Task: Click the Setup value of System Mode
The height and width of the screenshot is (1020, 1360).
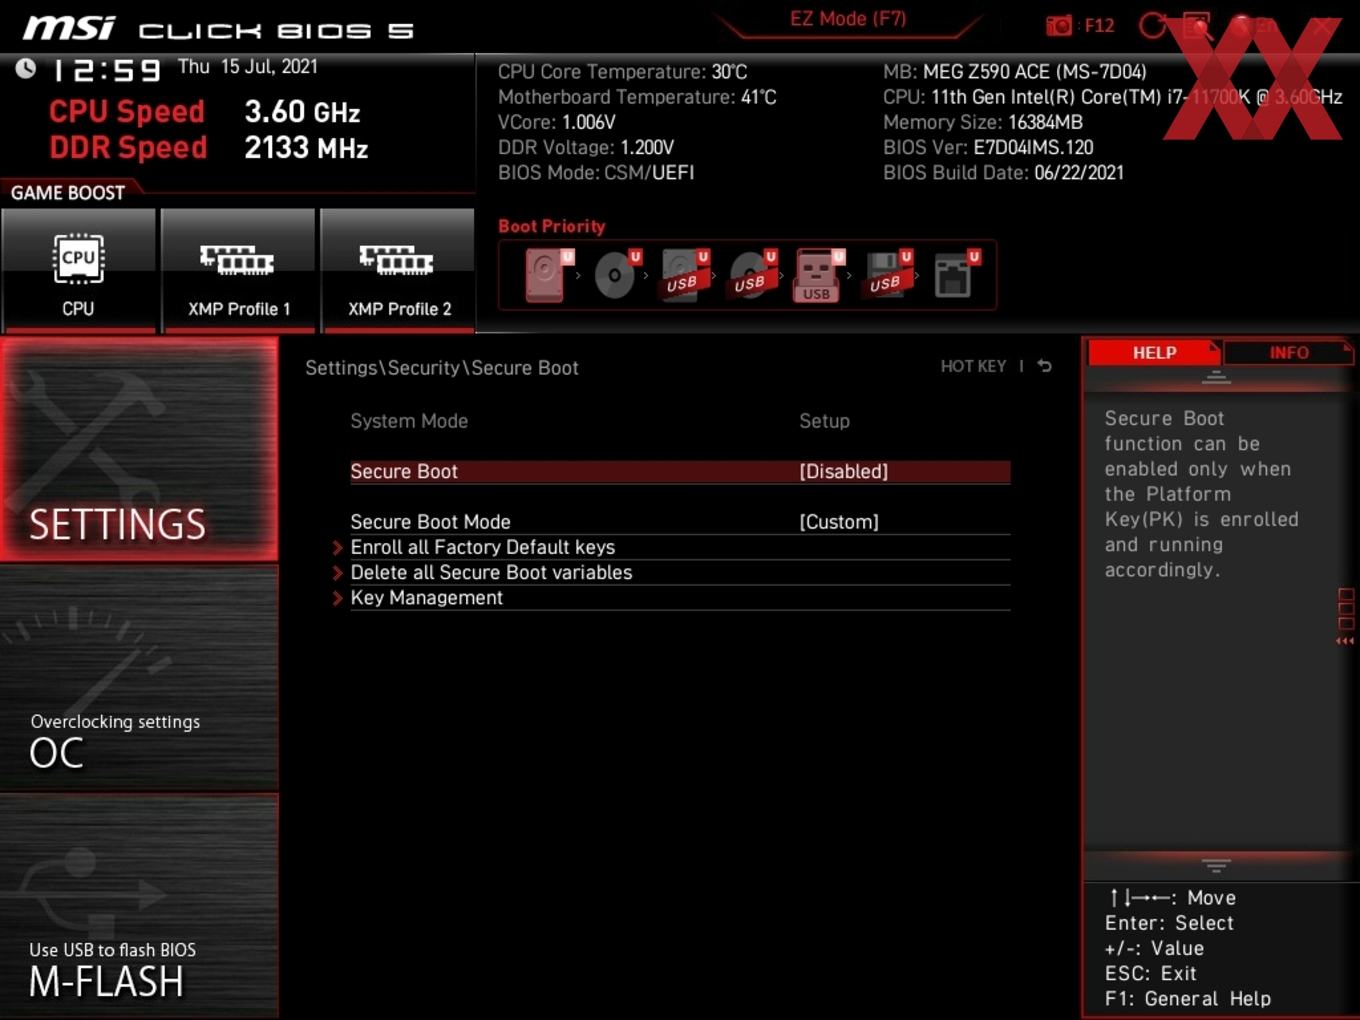Action: pos(824,421)
